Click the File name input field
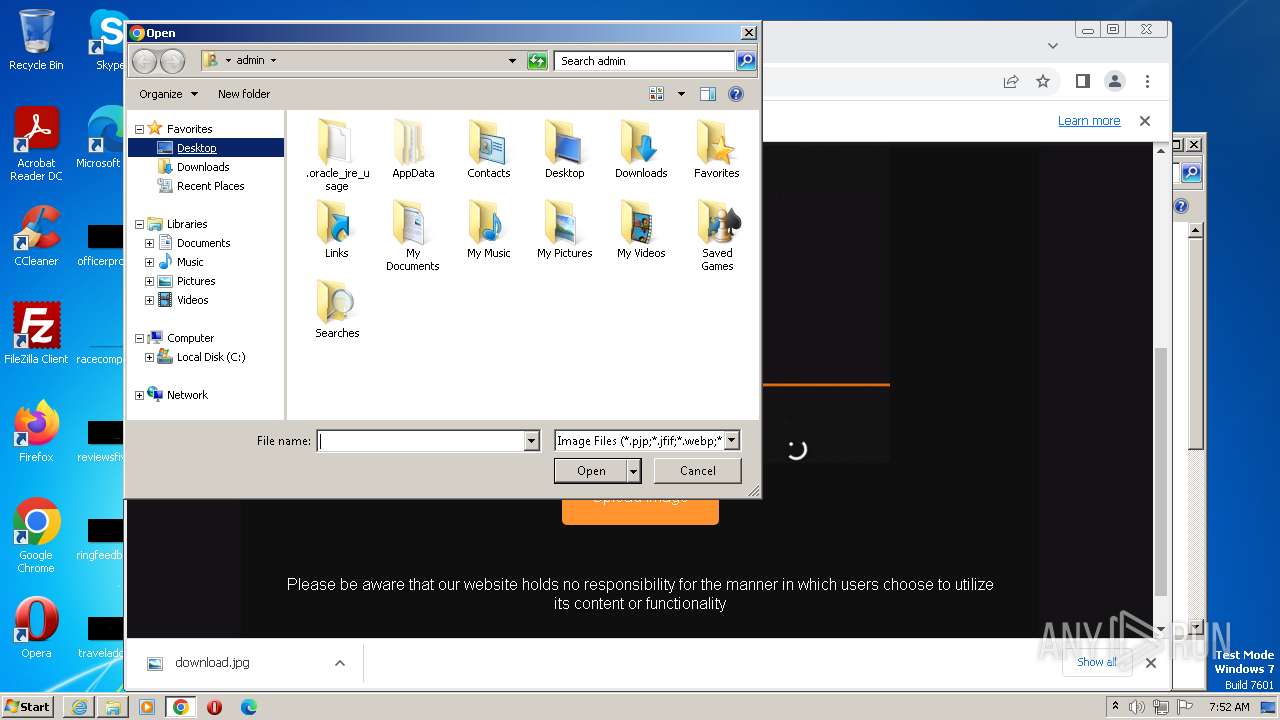Screen dimensions: 1280x720 point(421,441)
